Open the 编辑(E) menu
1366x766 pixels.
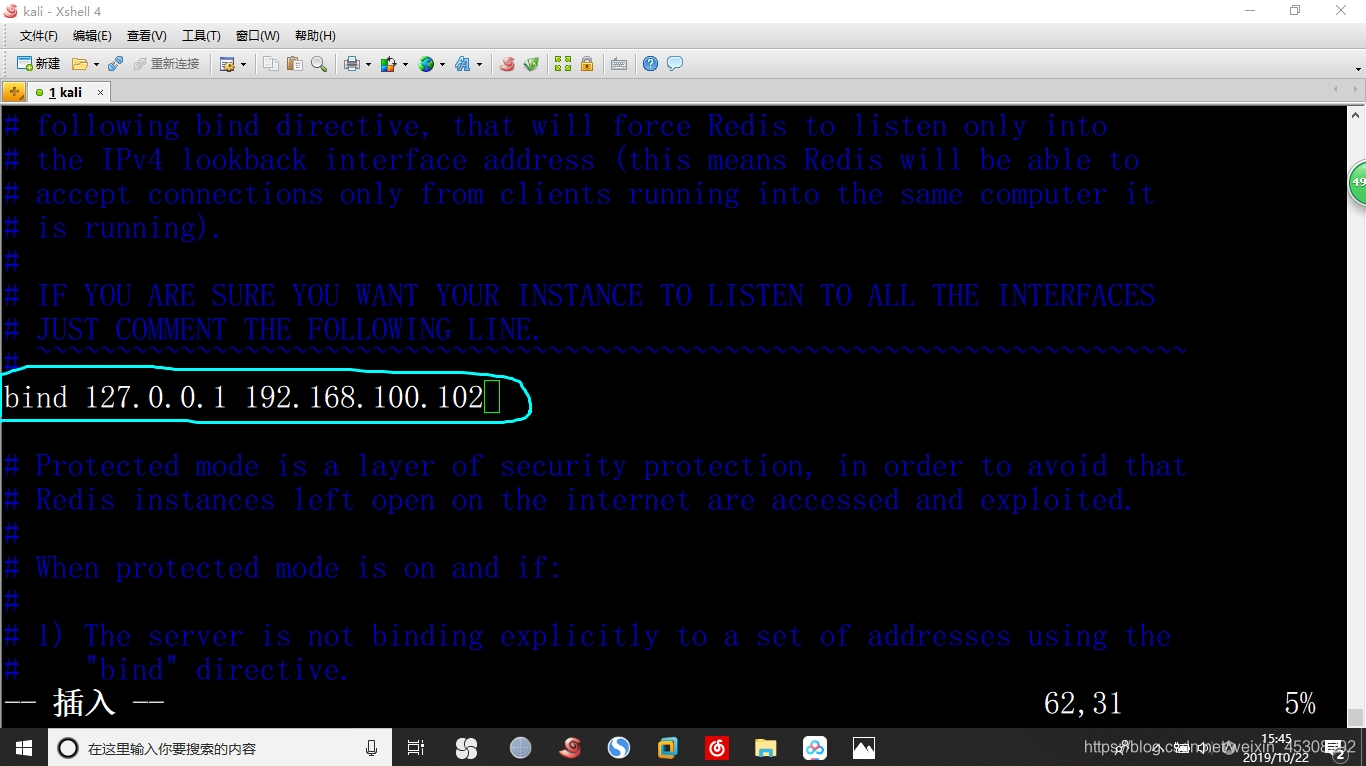click(x=92, y=36)
